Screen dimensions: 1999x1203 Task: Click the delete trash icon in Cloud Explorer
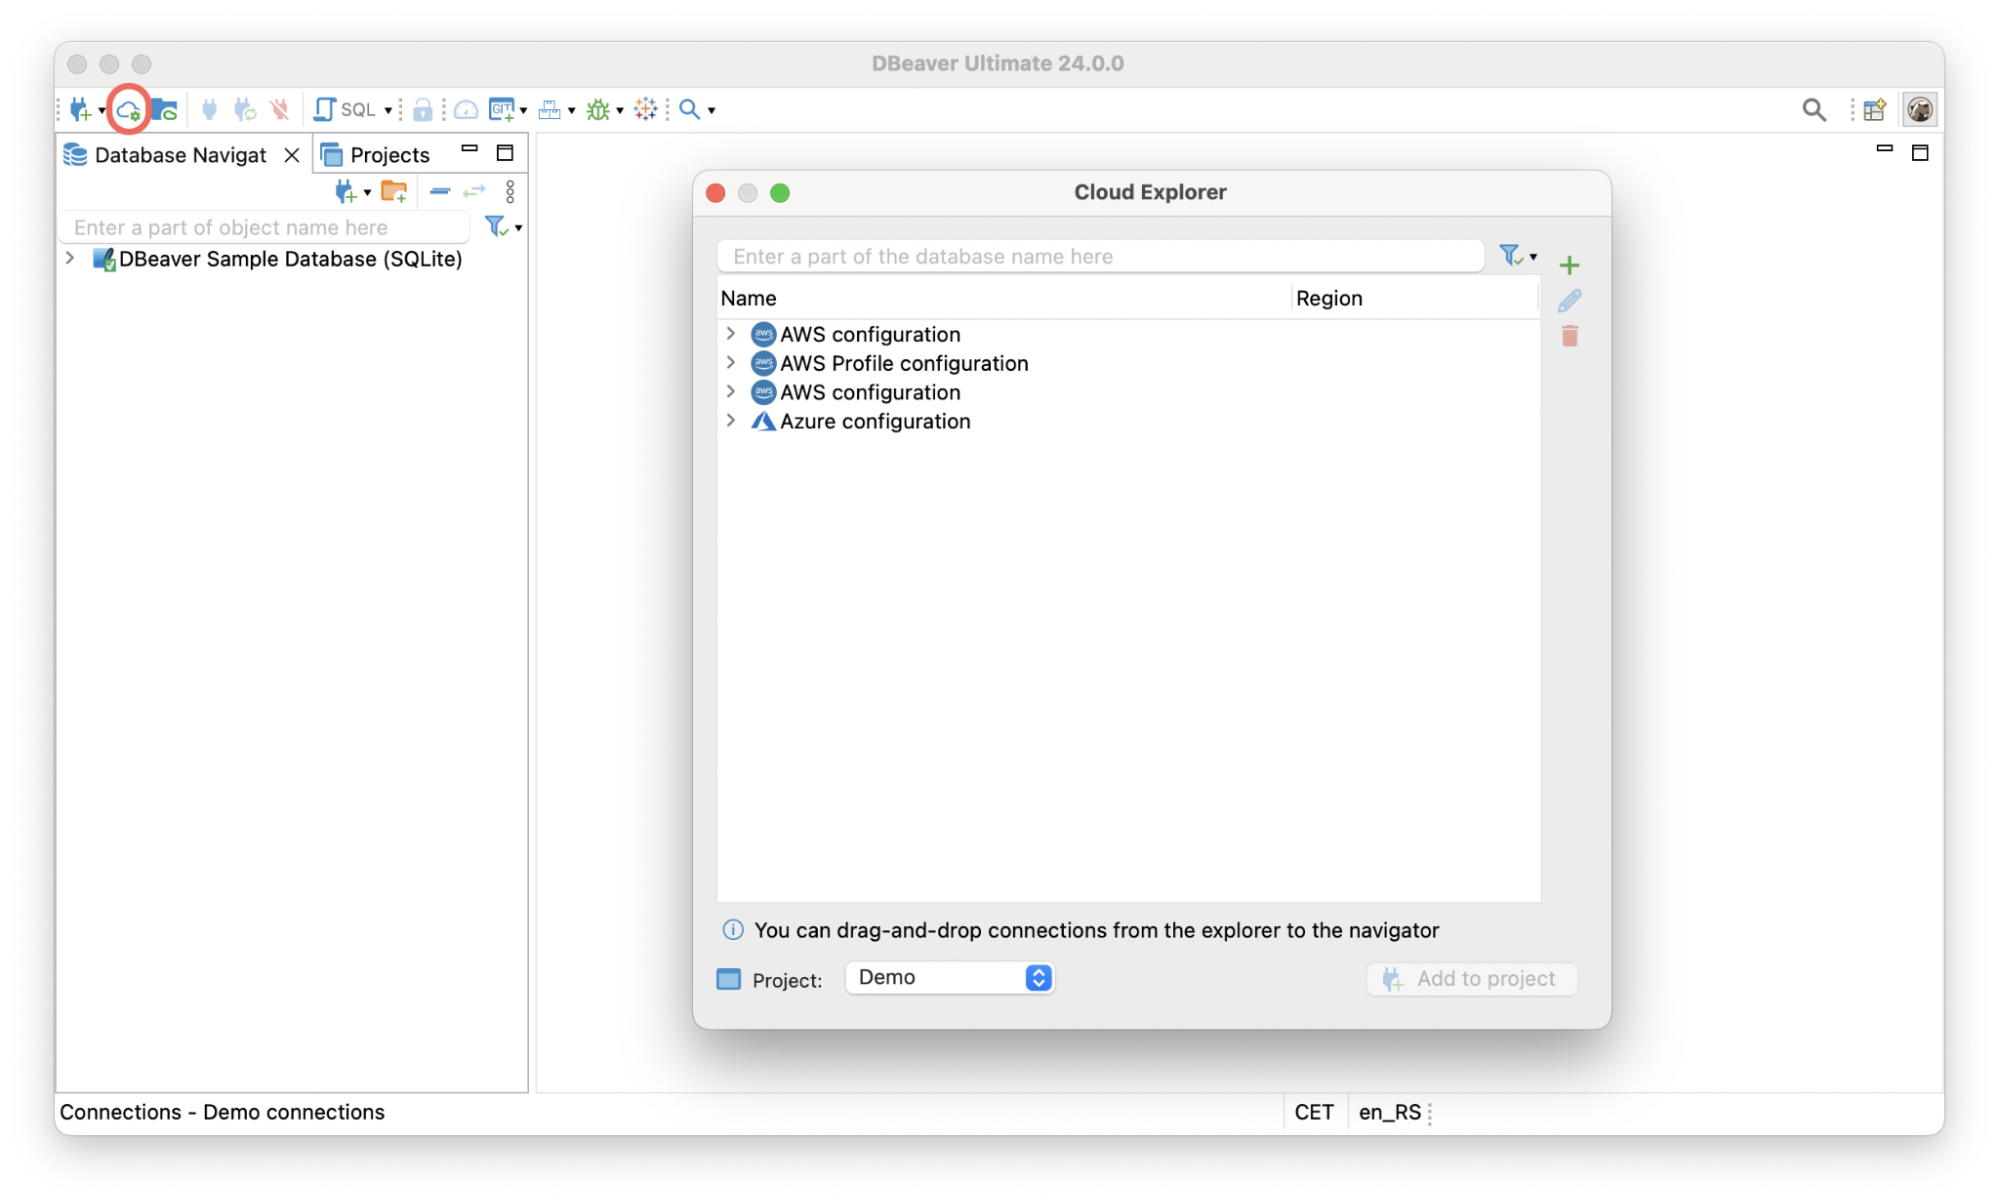point(1570,336)
